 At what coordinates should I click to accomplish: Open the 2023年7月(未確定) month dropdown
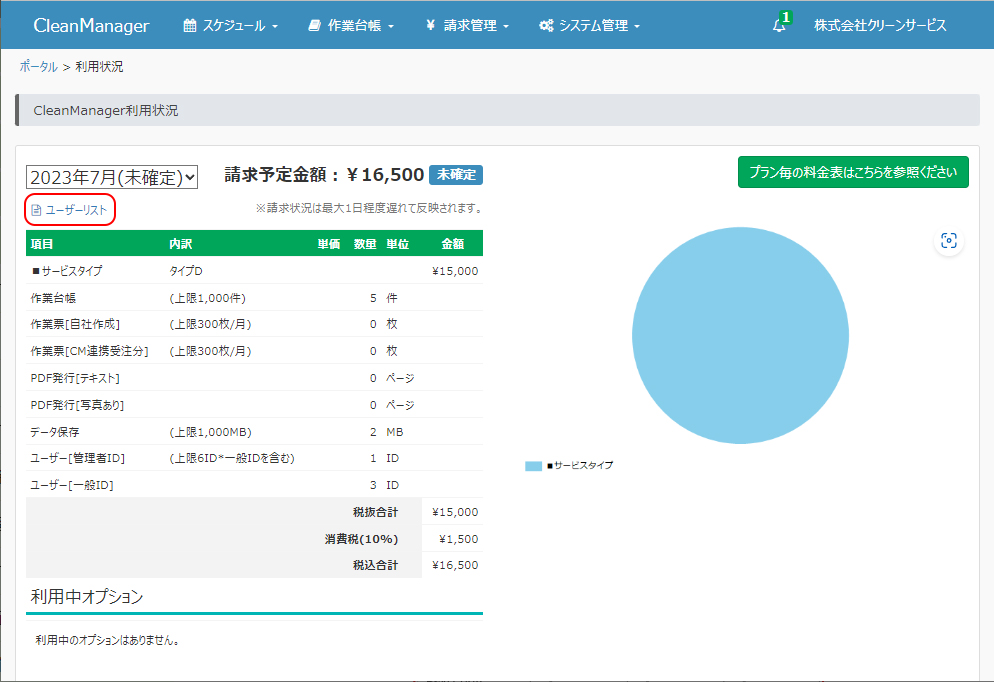pos(112,177)
